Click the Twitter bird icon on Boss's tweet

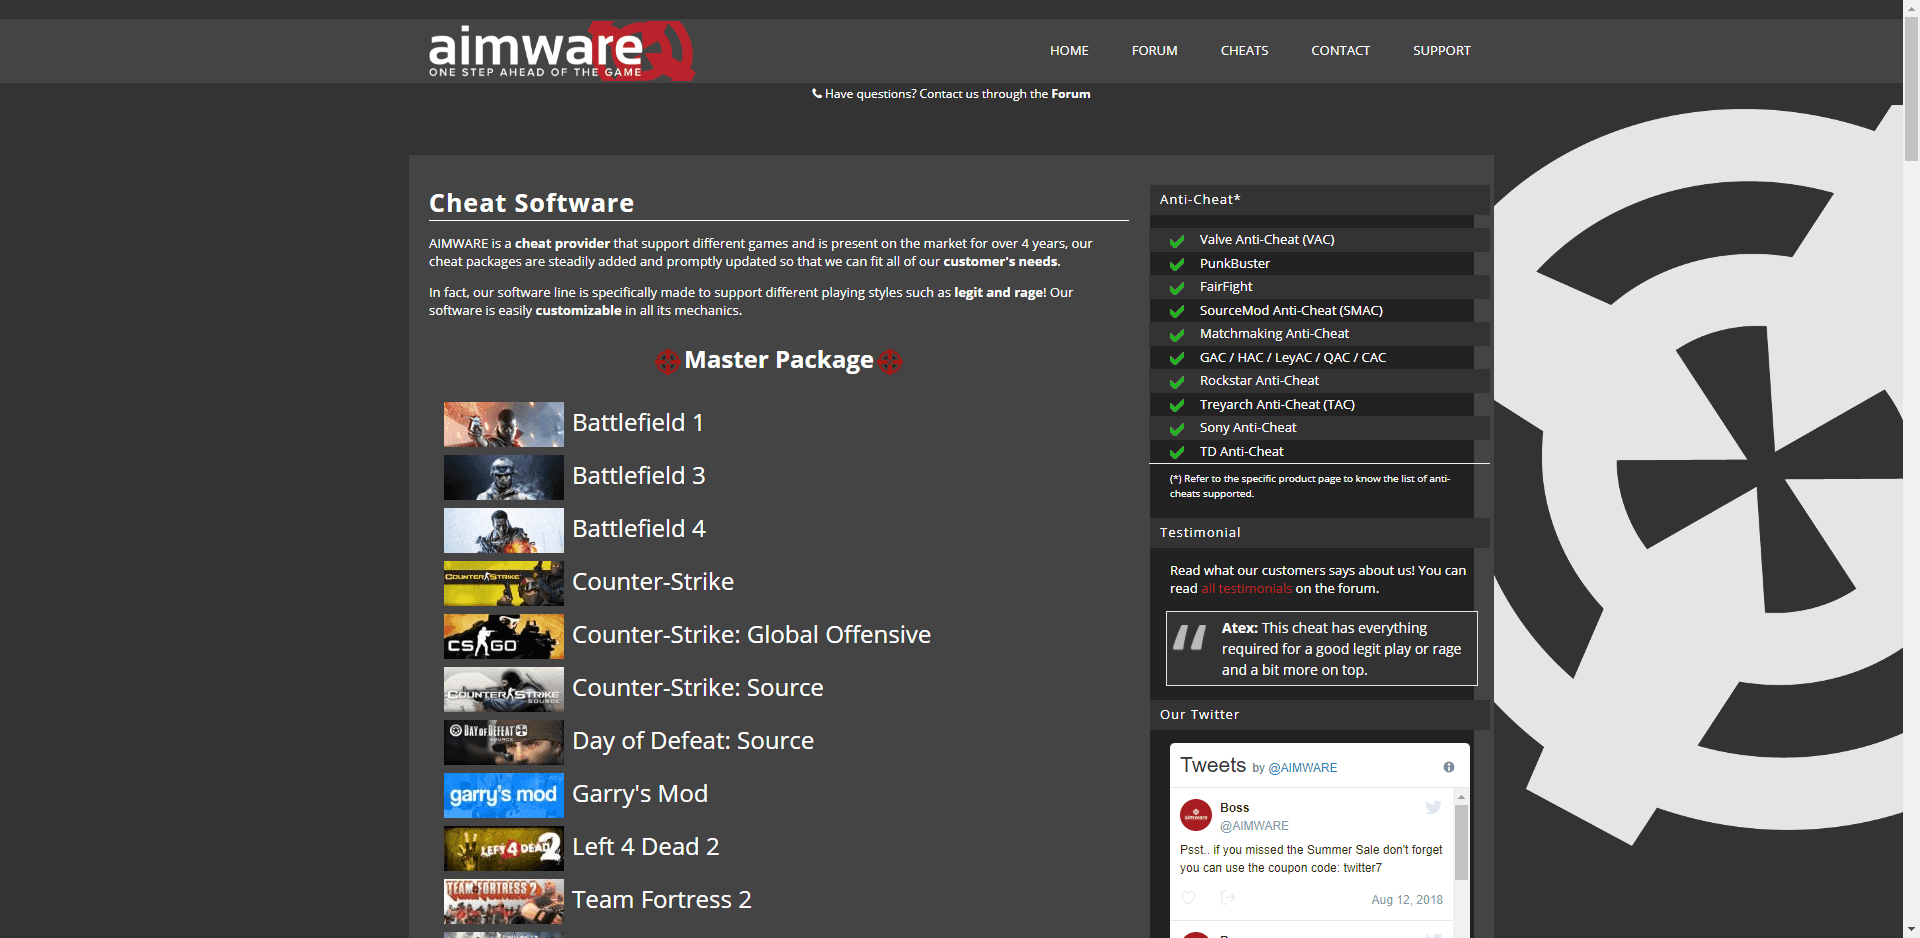tap(1433, 808)
